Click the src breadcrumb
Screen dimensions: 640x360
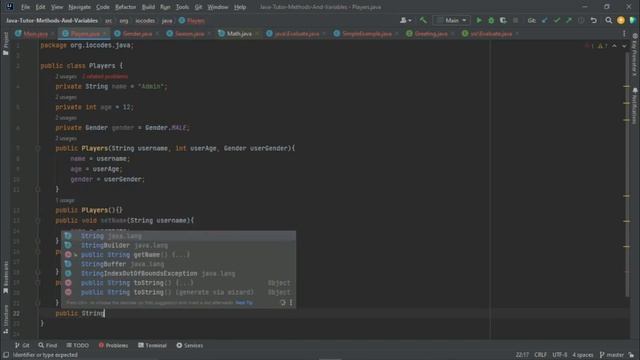(109, 20)
